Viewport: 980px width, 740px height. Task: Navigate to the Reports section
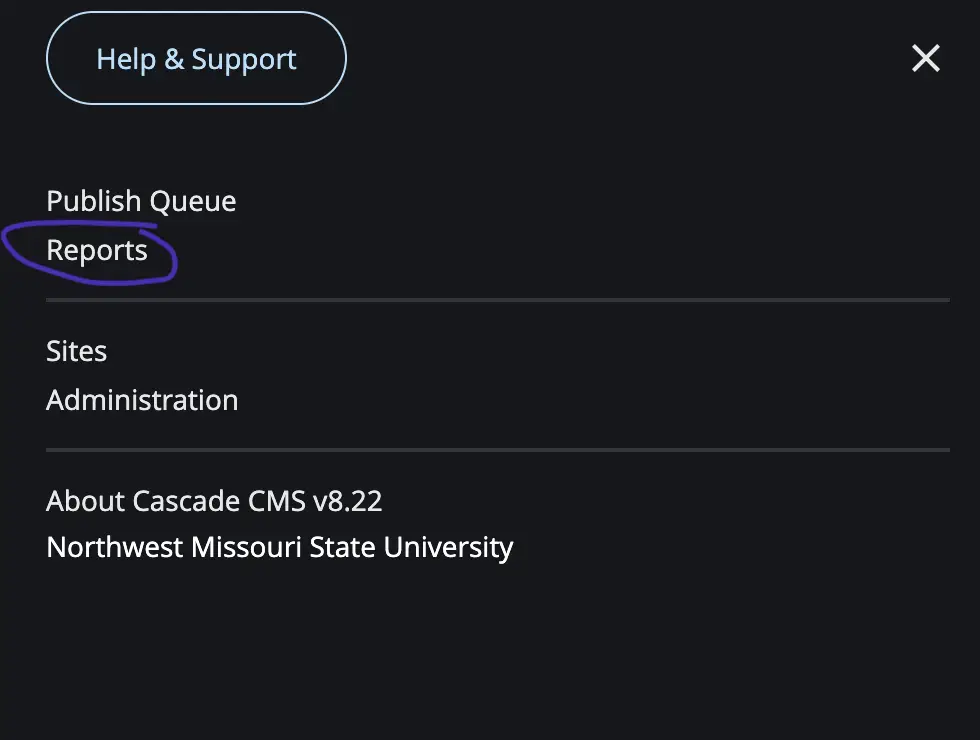click(97, 251)
